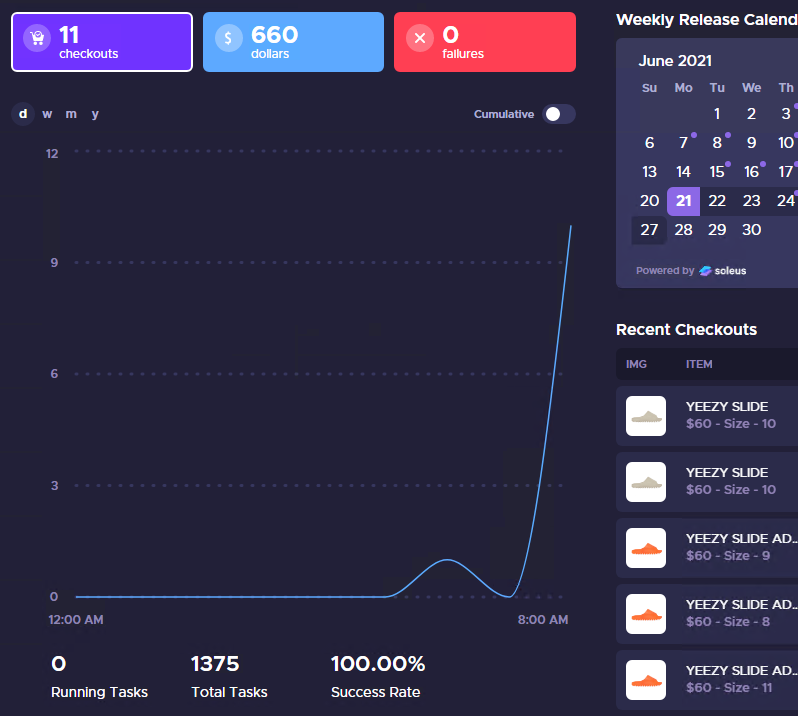
Task: Open orange Yeezy Slide thumbnail for Size 9
Action: [x=646, y=548]
